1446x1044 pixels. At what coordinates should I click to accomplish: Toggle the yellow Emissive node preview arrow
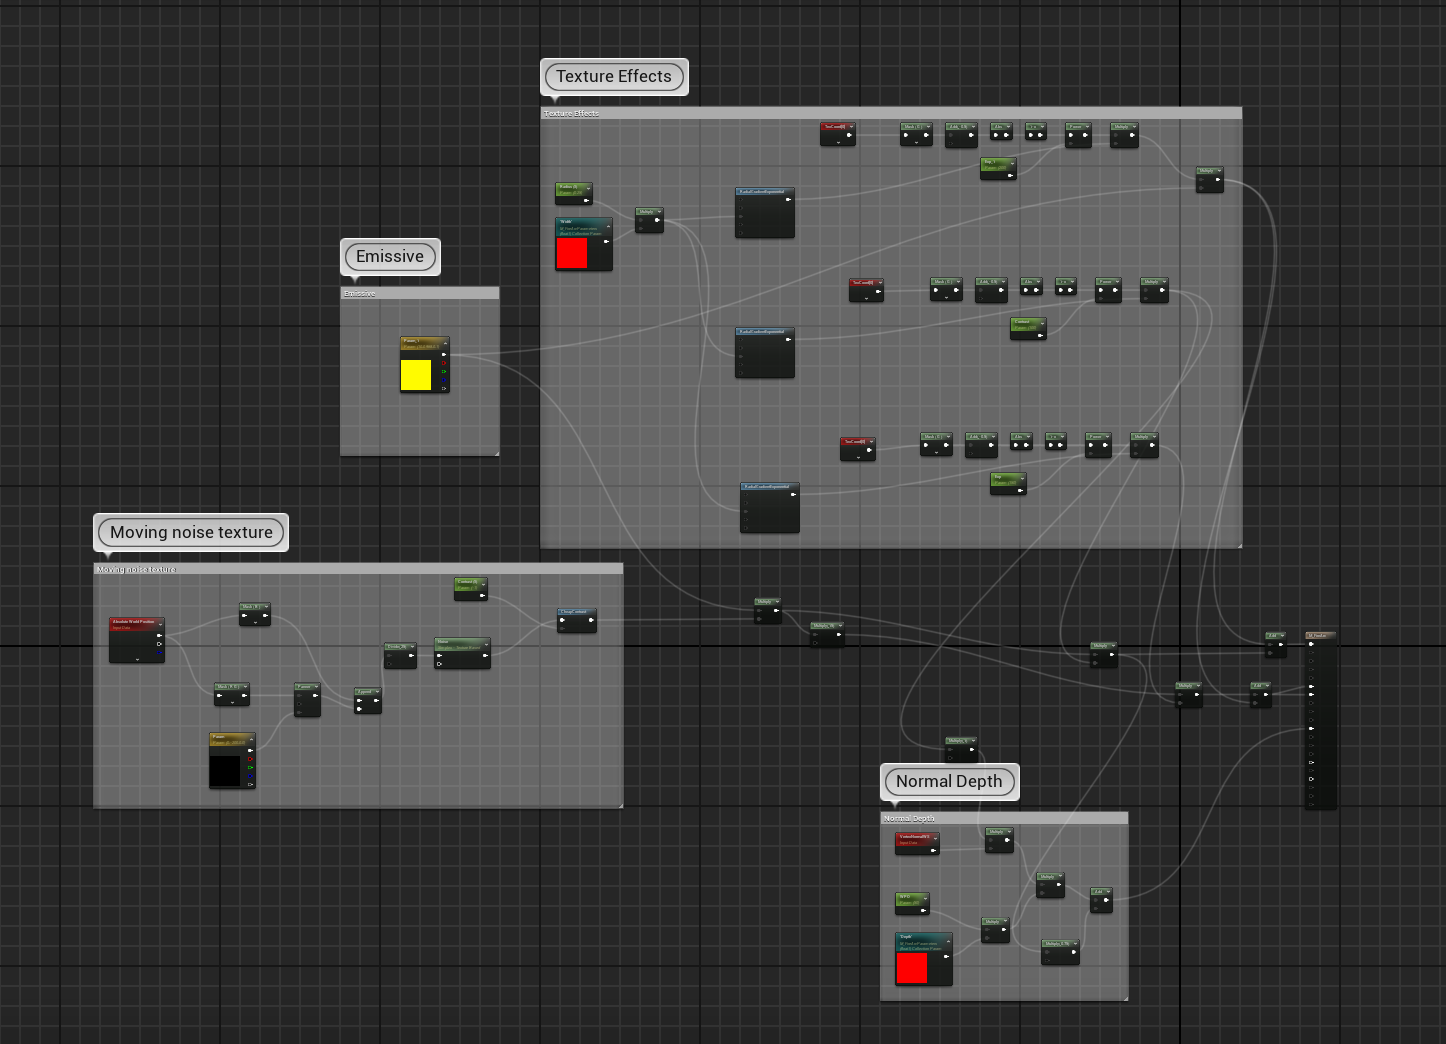point(445,343)
